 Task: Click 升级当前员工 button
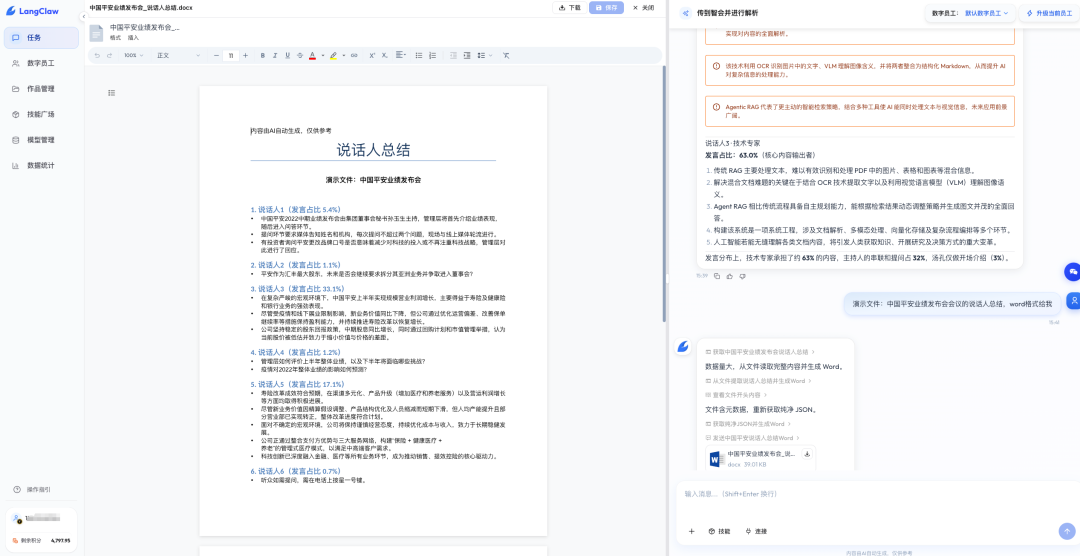(x=1048, y=13)
